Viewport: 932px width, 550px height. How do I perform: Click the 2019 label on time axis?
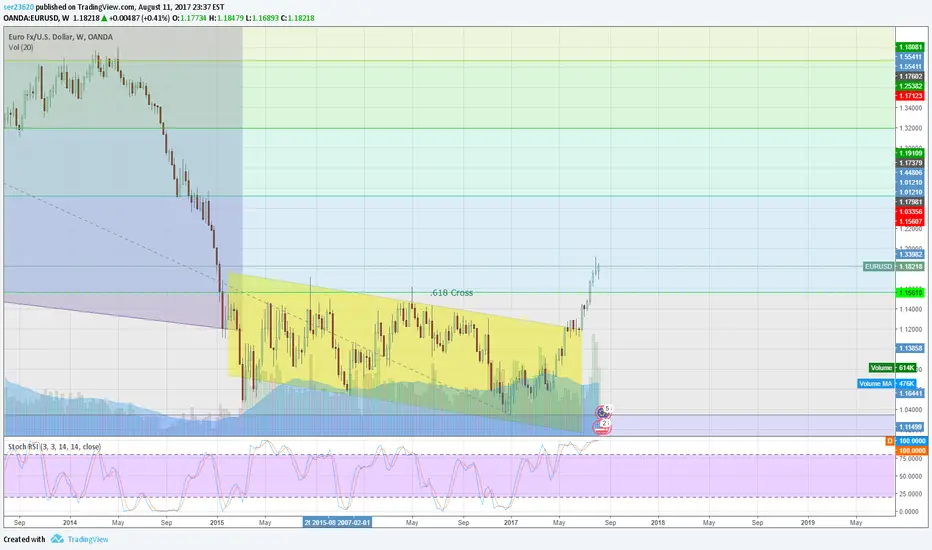tap(808, 523)
